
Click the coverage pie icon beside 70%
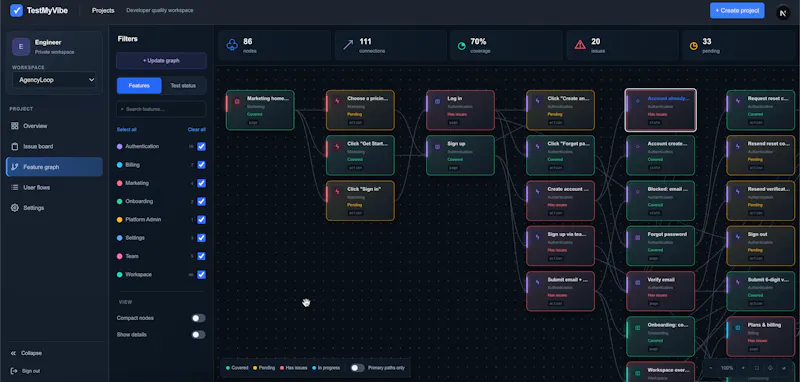tap(462, 46)
